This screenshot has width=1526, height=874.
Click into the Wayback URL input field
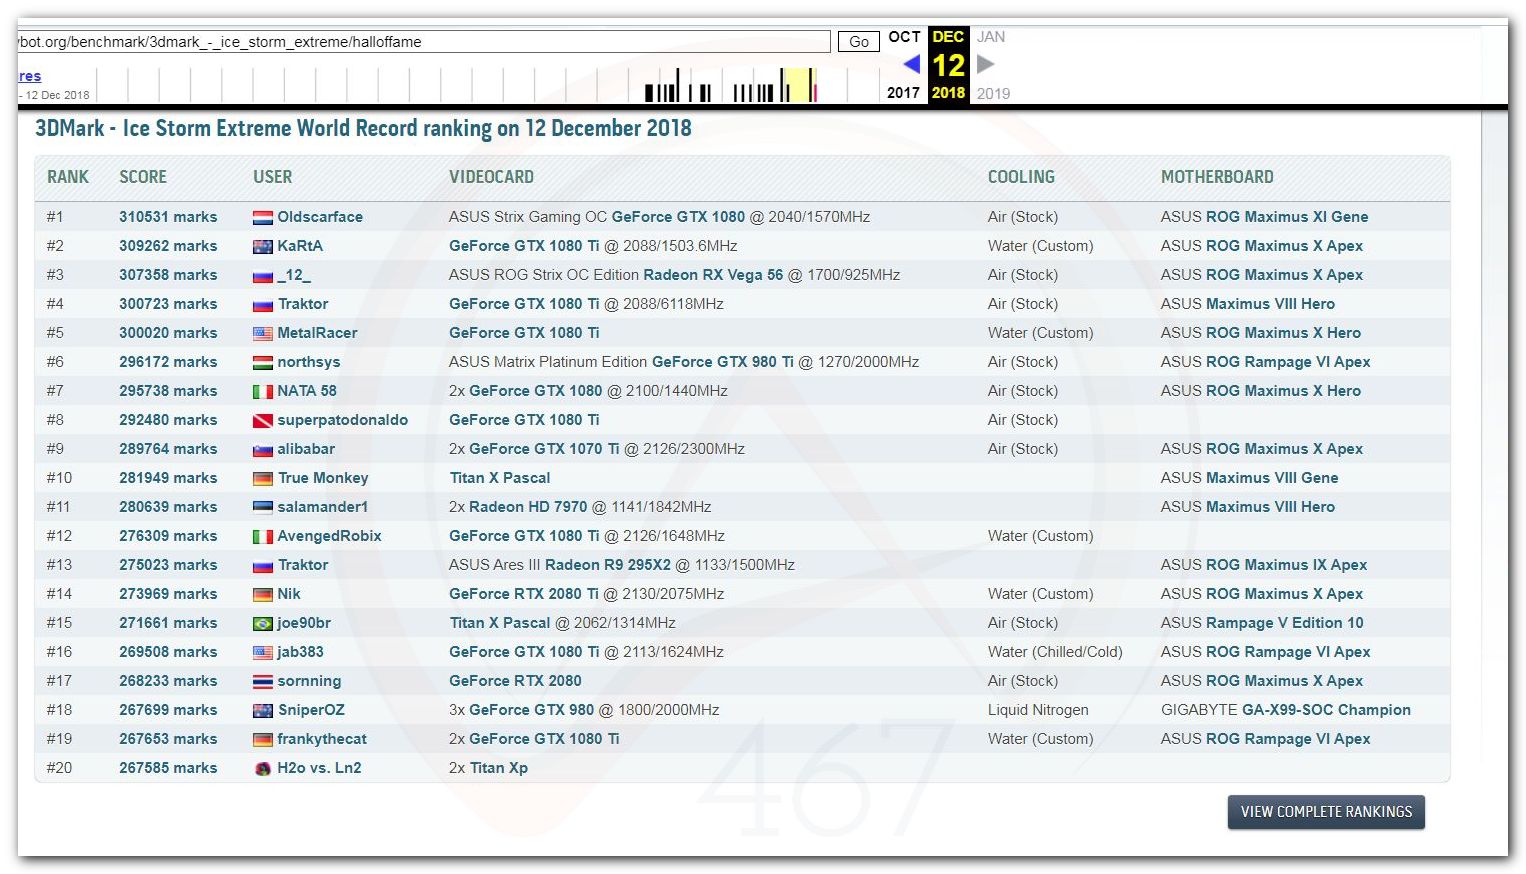(424, 42)
